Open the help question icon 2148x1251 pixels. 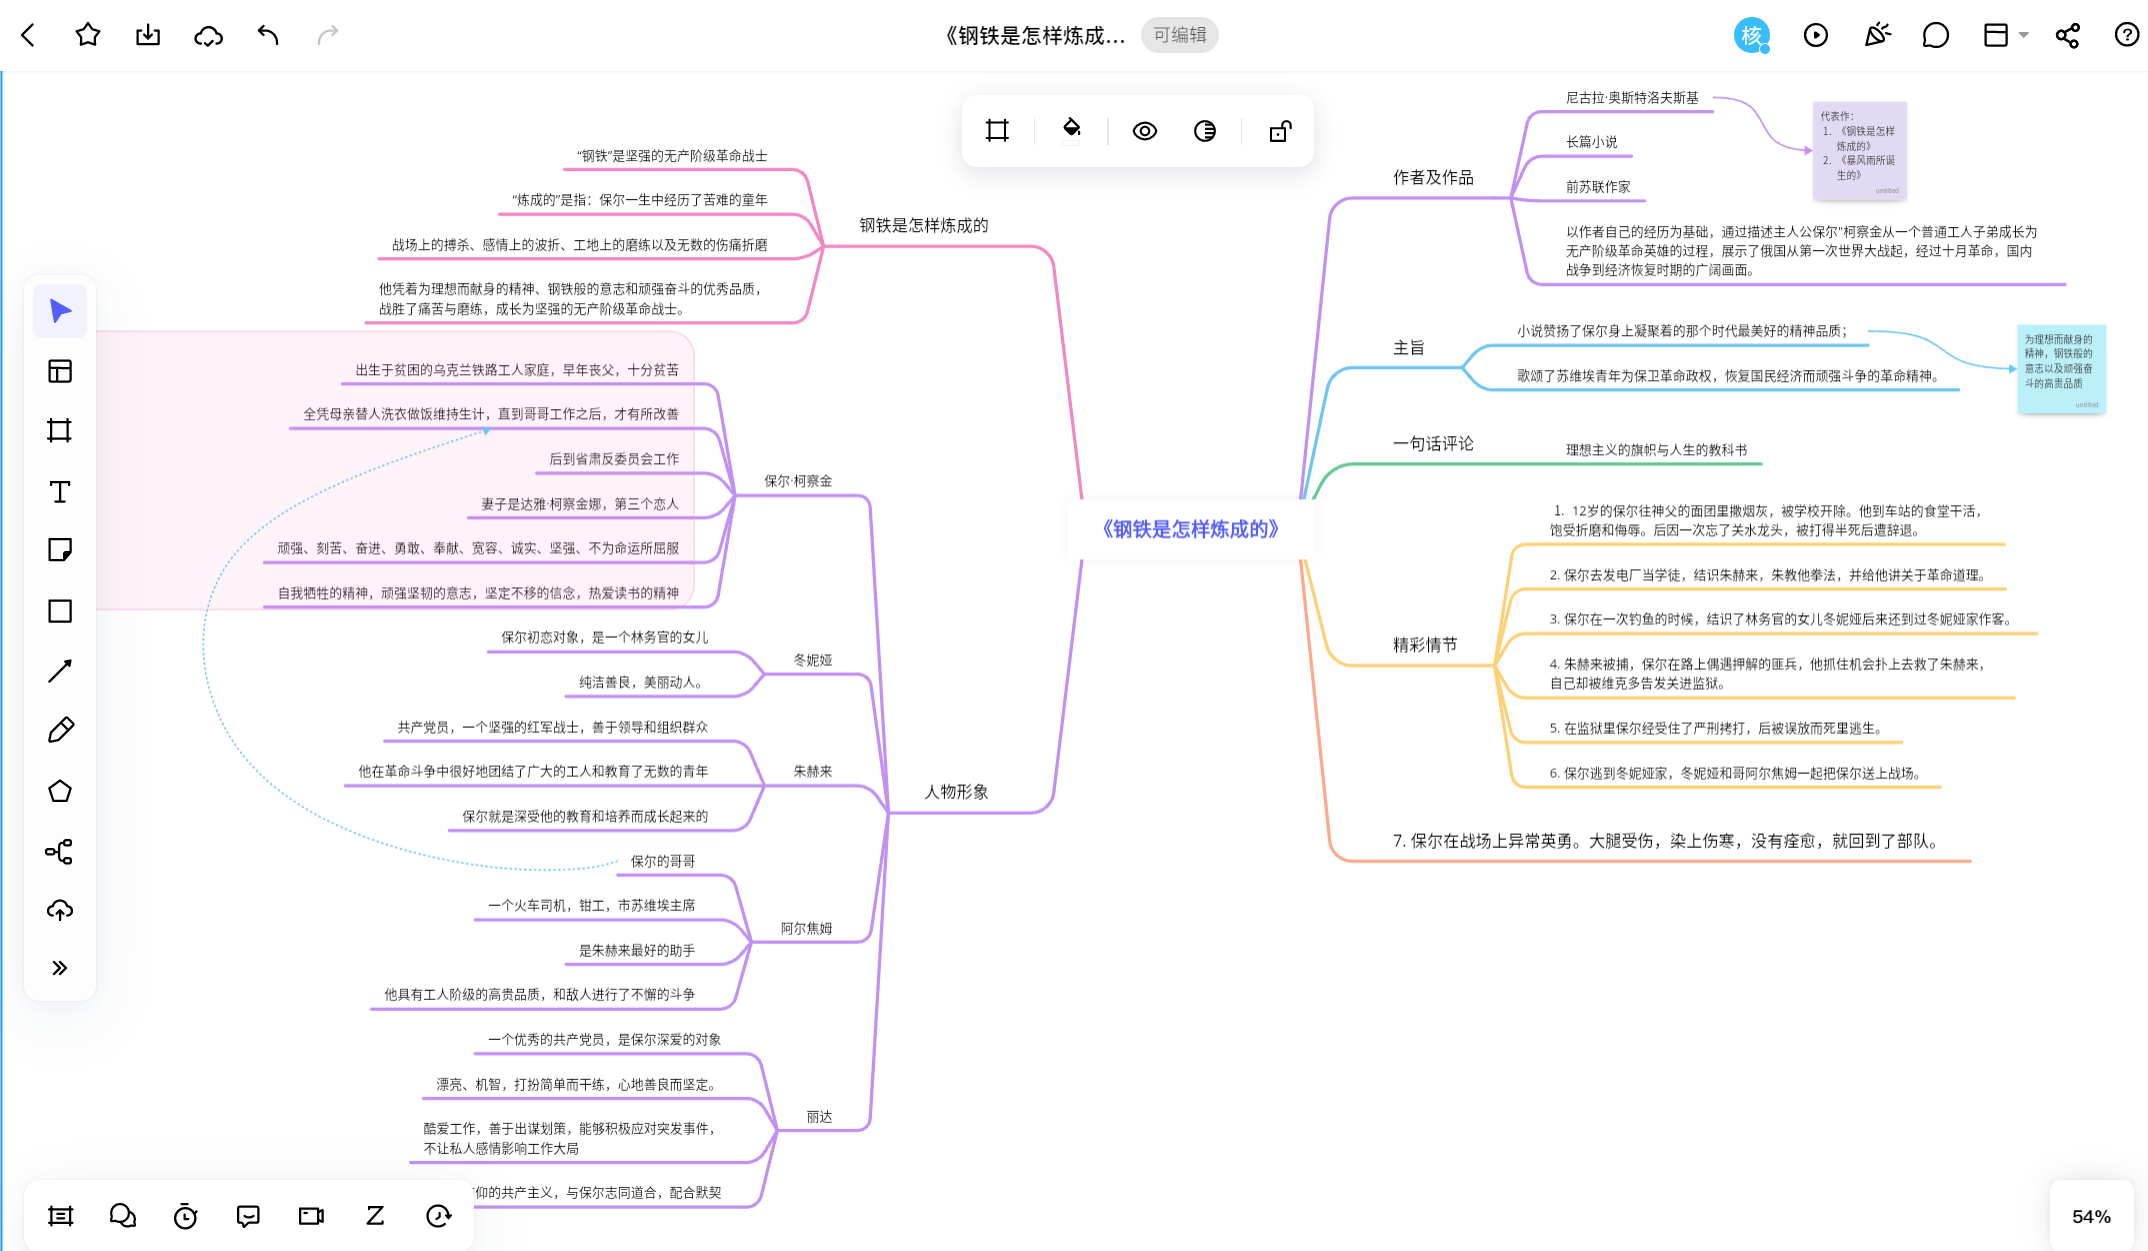pos(2126,35)
